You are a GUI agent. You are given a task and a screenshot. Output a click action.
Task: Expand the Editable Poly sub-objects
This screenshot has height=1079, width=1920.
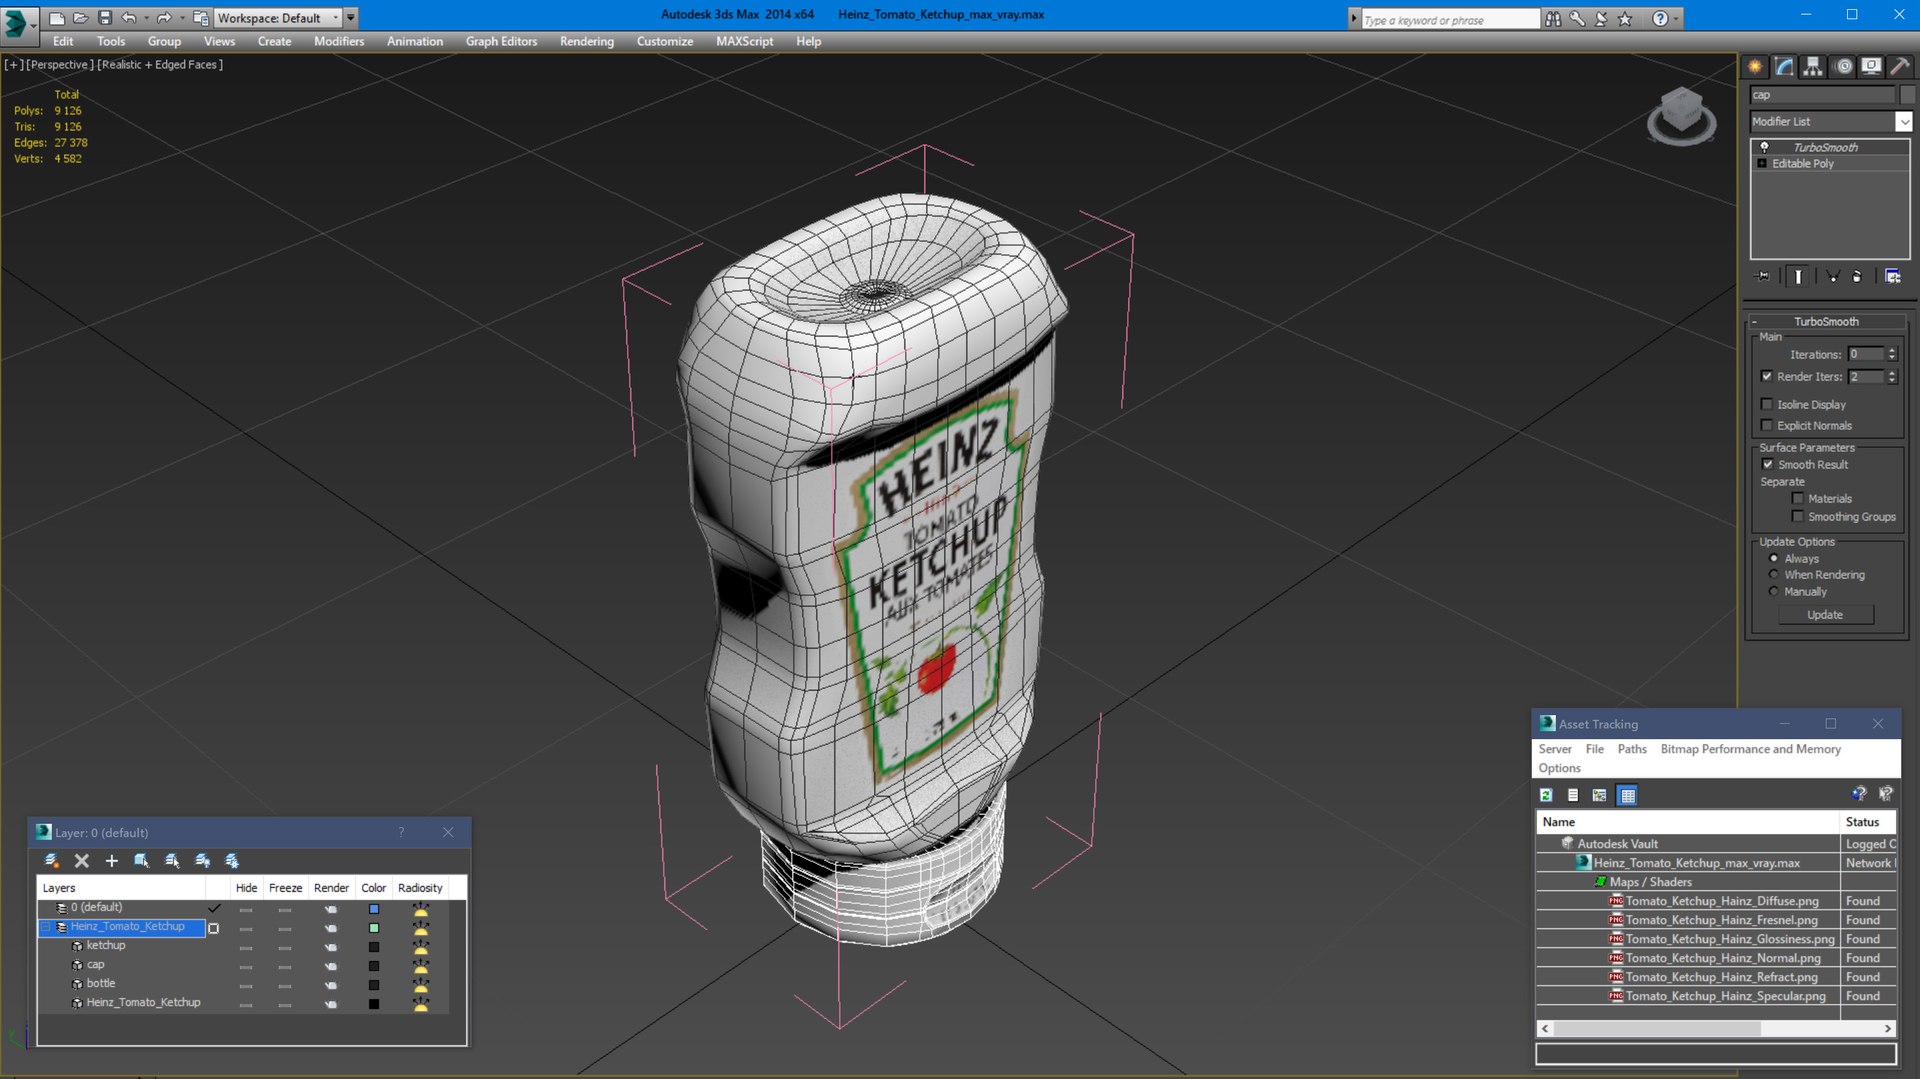pyautogui.click(x=1762, y=163)
